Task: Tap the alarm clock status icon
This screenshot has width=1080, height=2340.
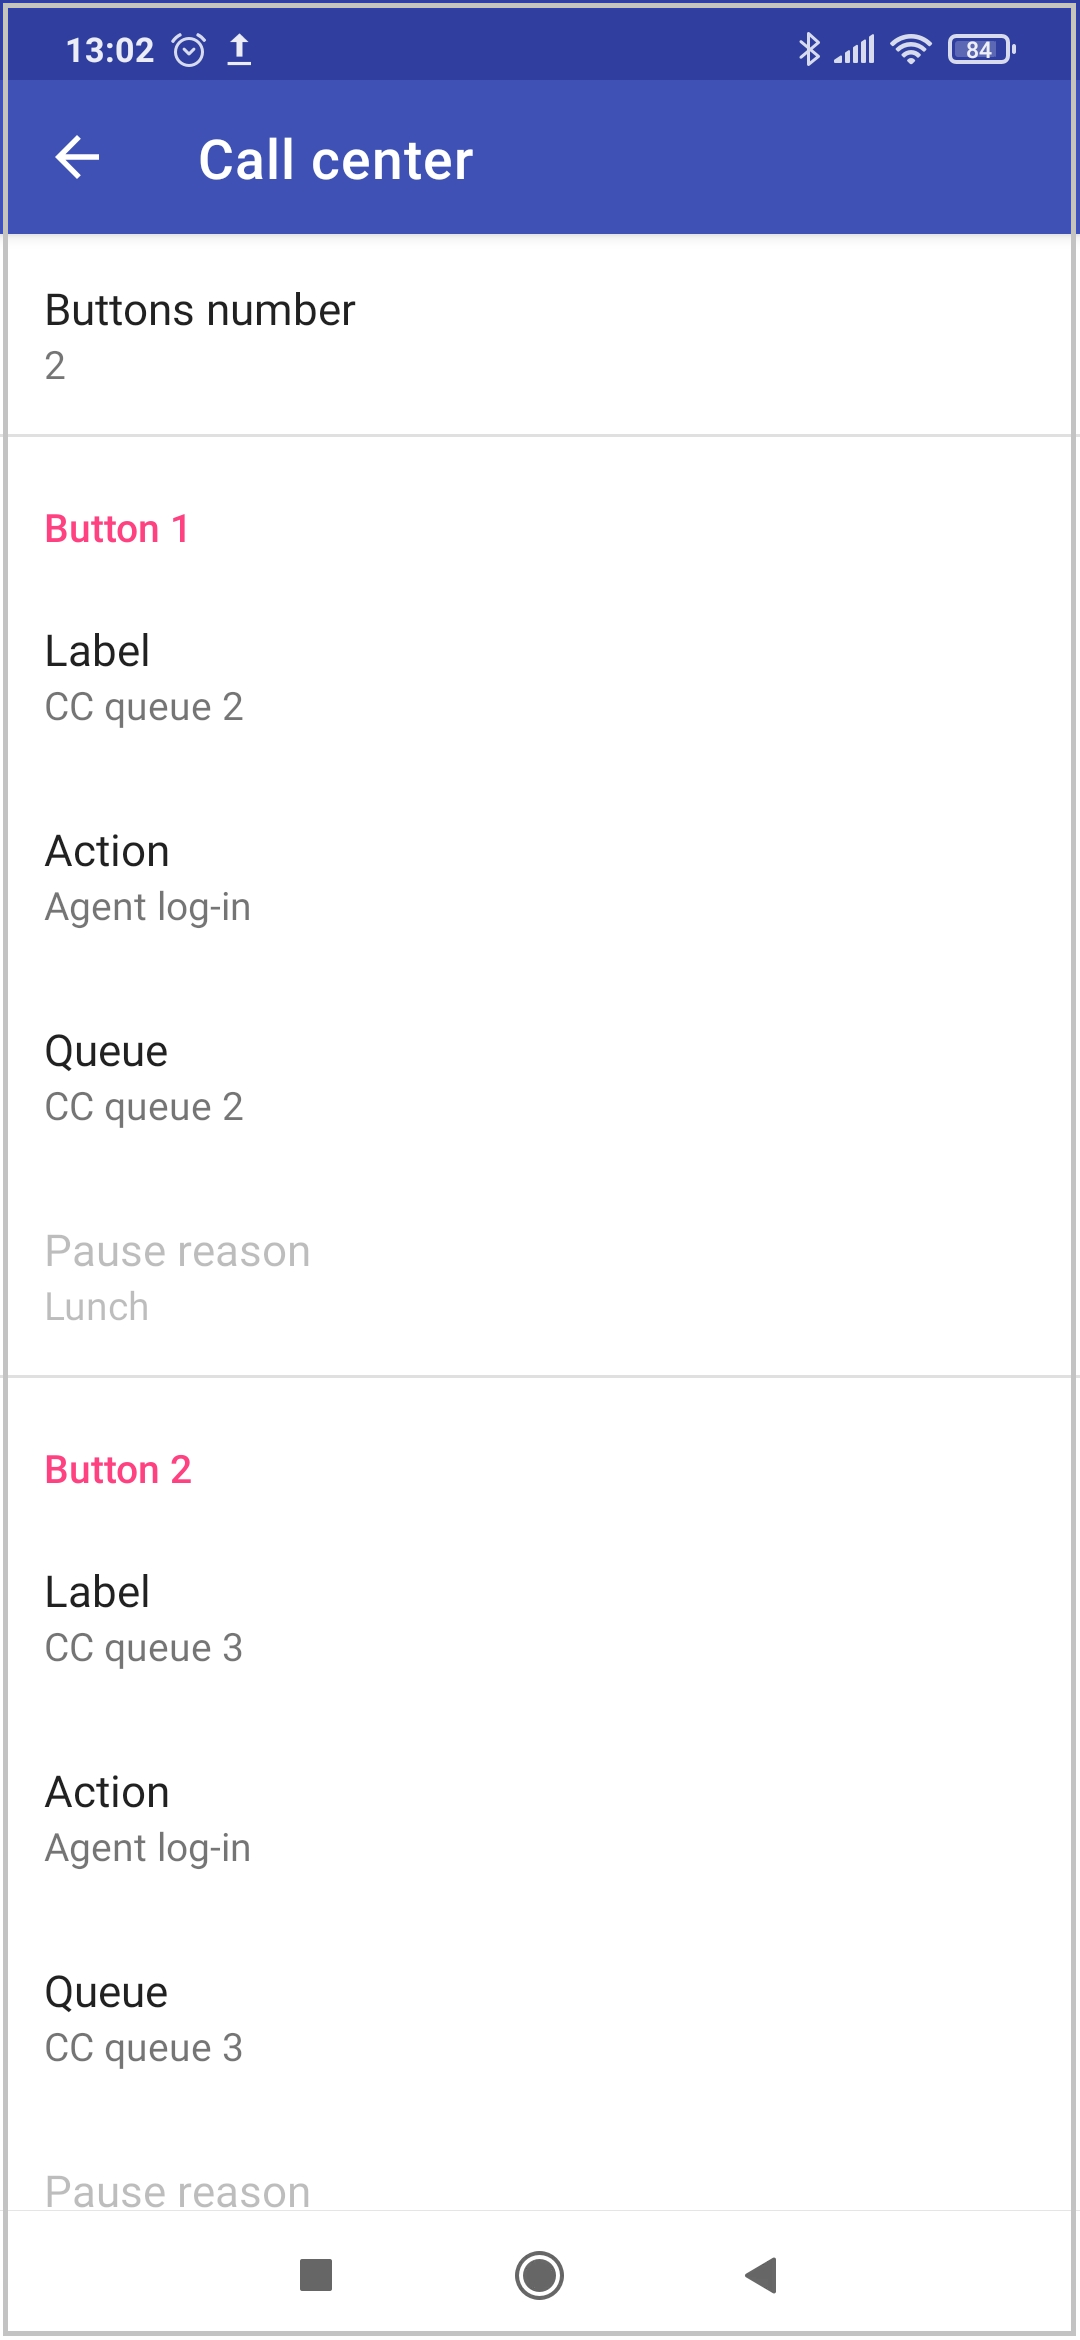Action: [189, 49]
